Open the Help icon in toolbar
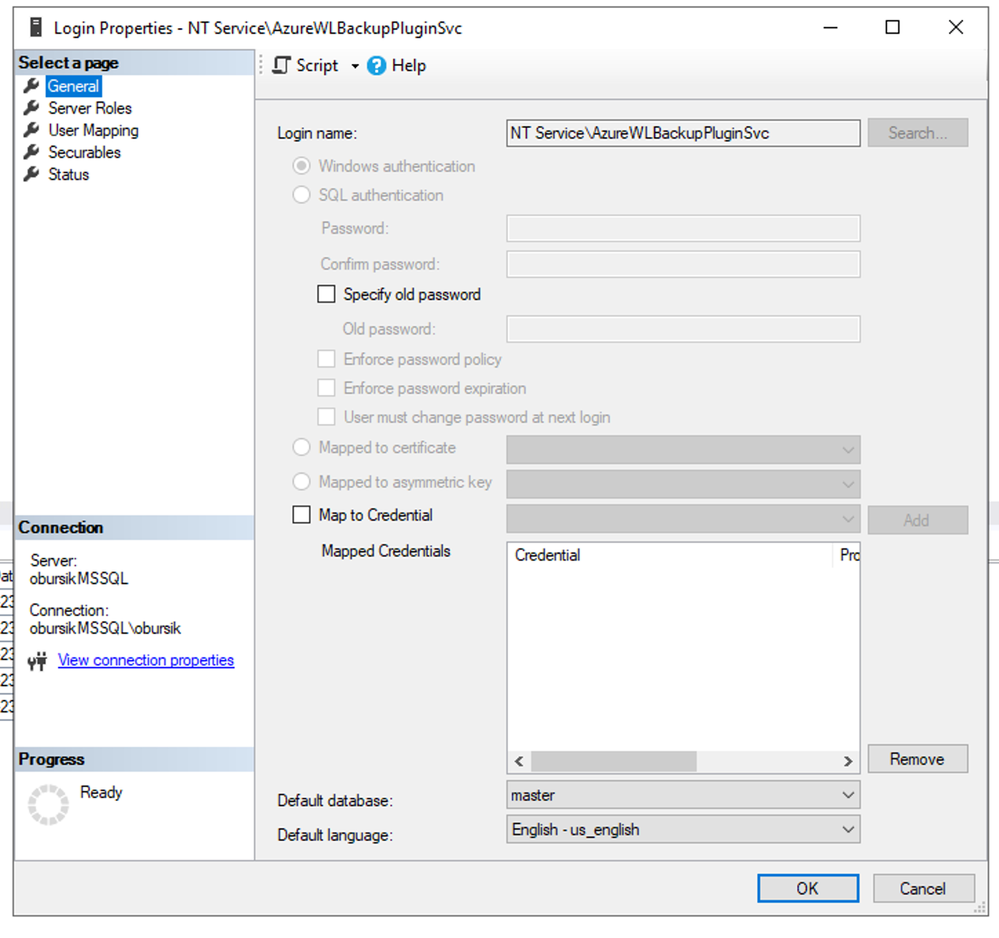 (x=377, y=66)
